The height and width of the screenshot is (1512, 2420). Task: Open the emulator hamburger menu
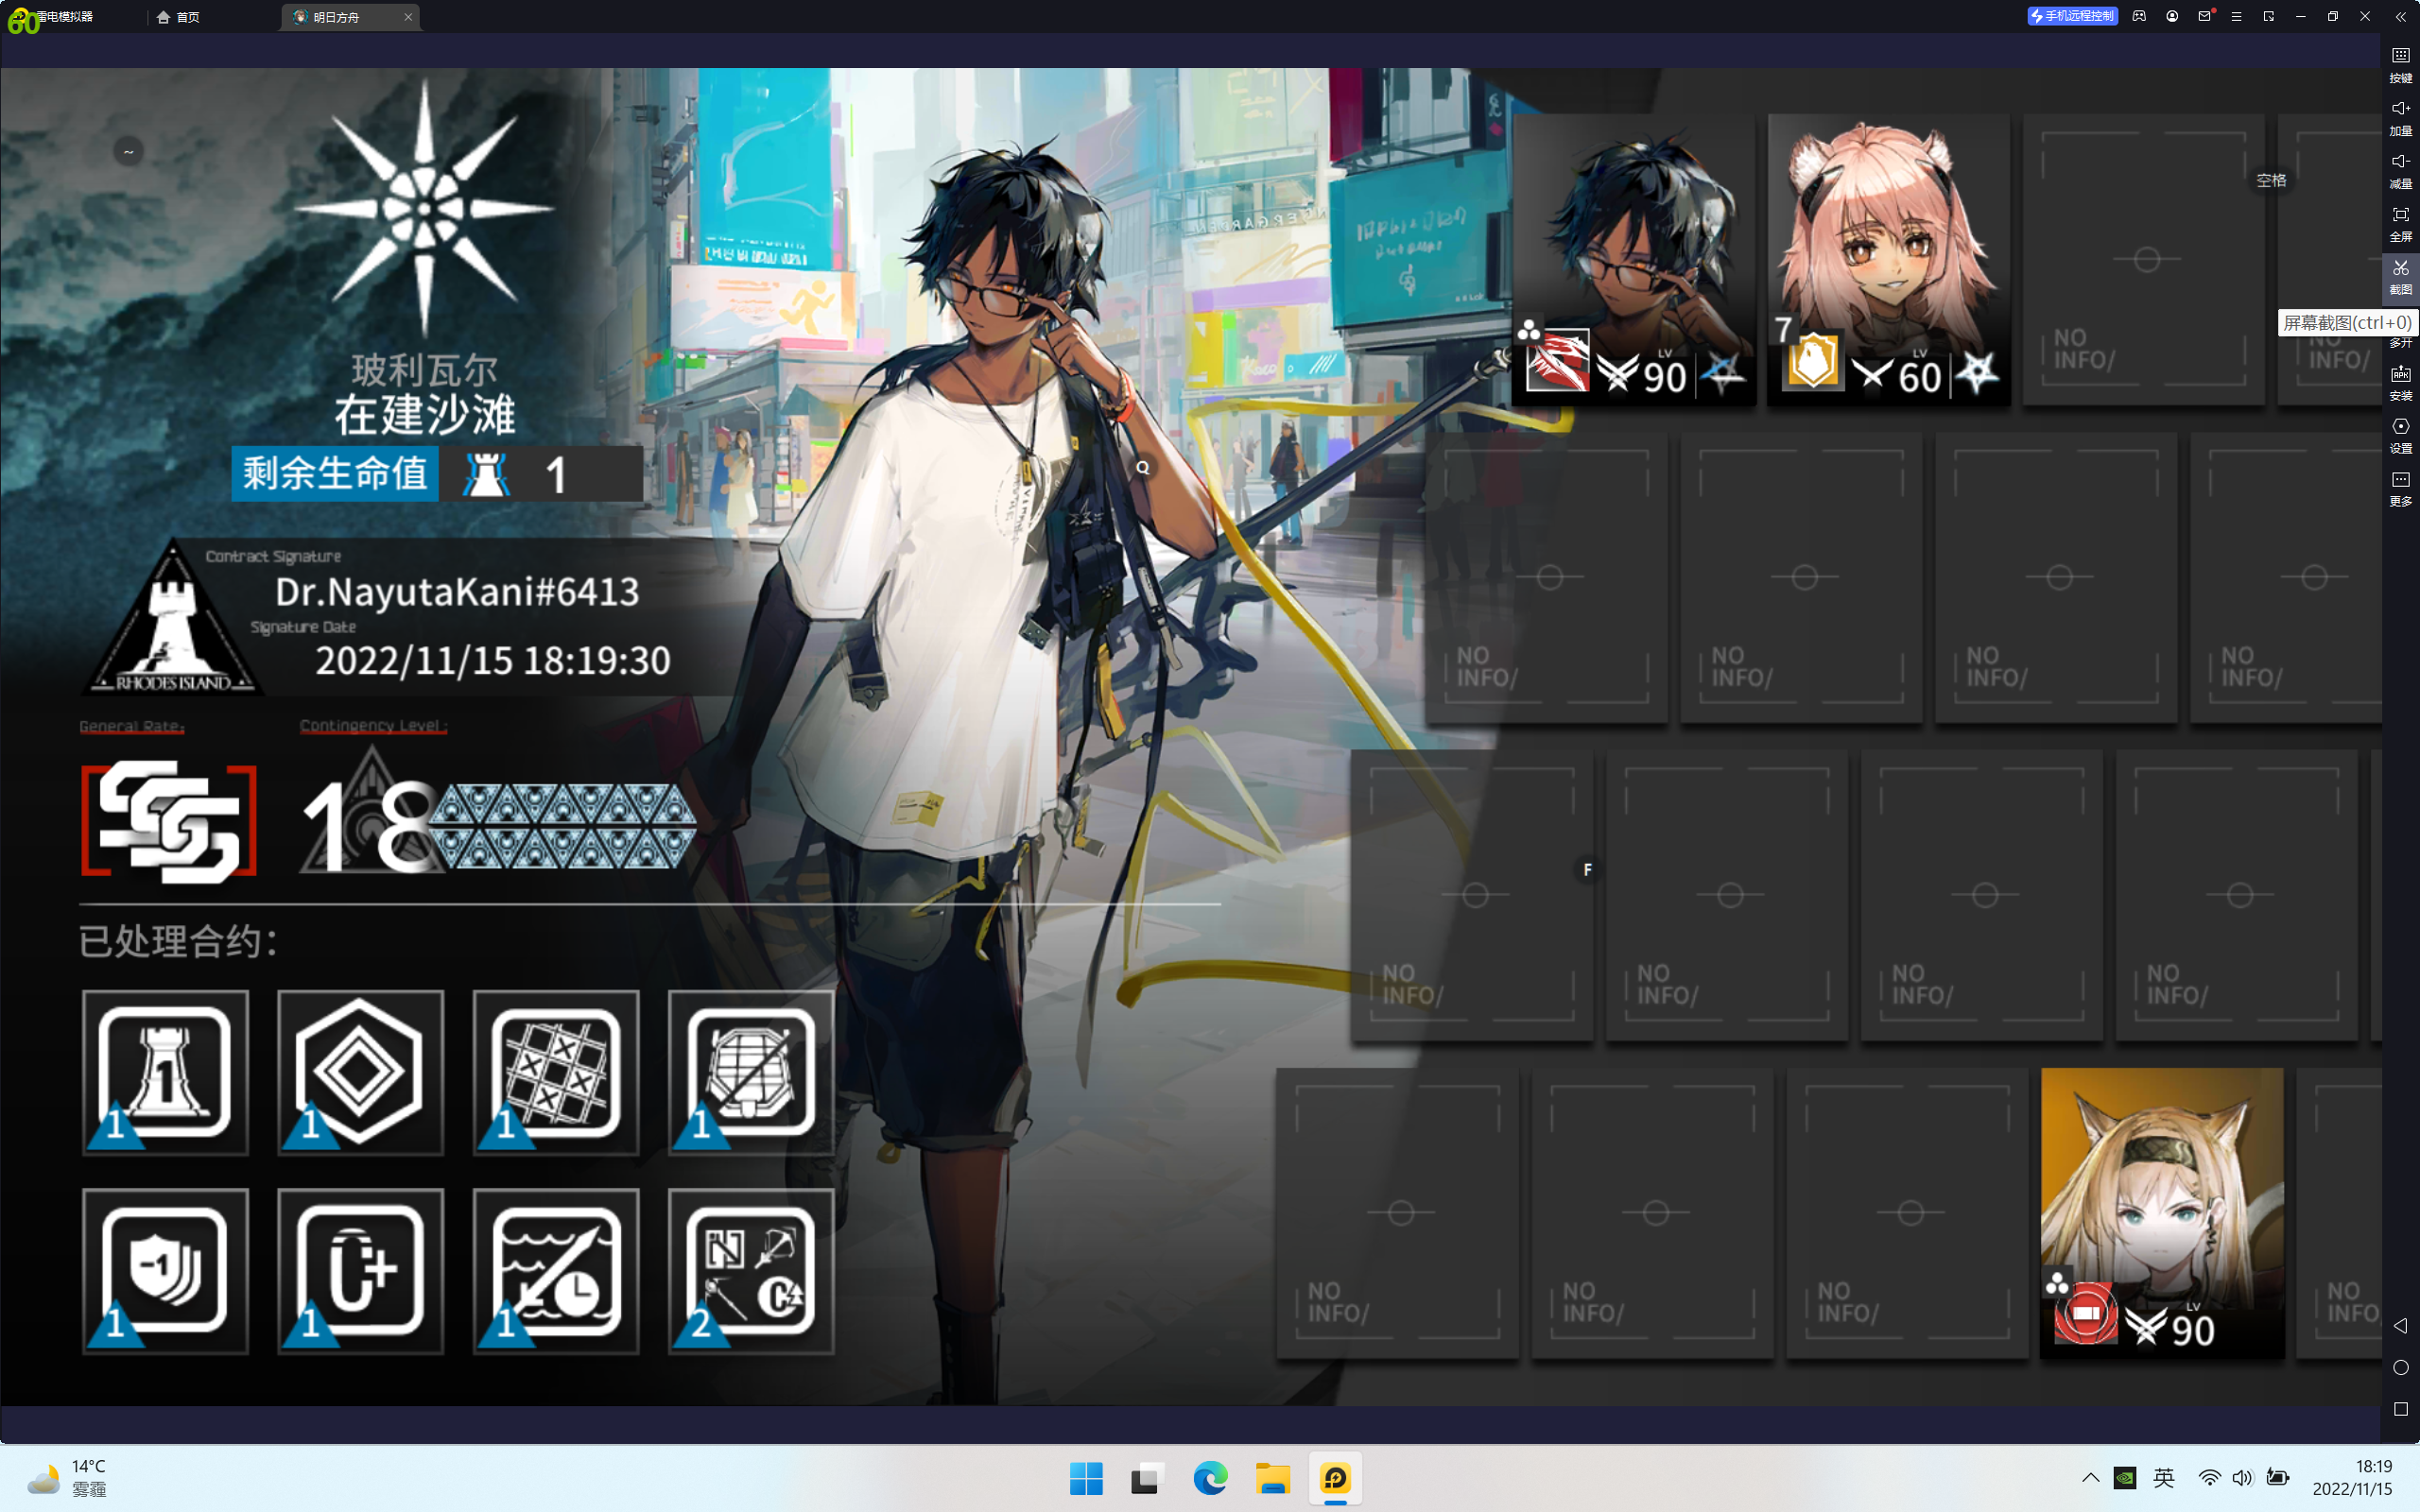[x=2236, y=16]
